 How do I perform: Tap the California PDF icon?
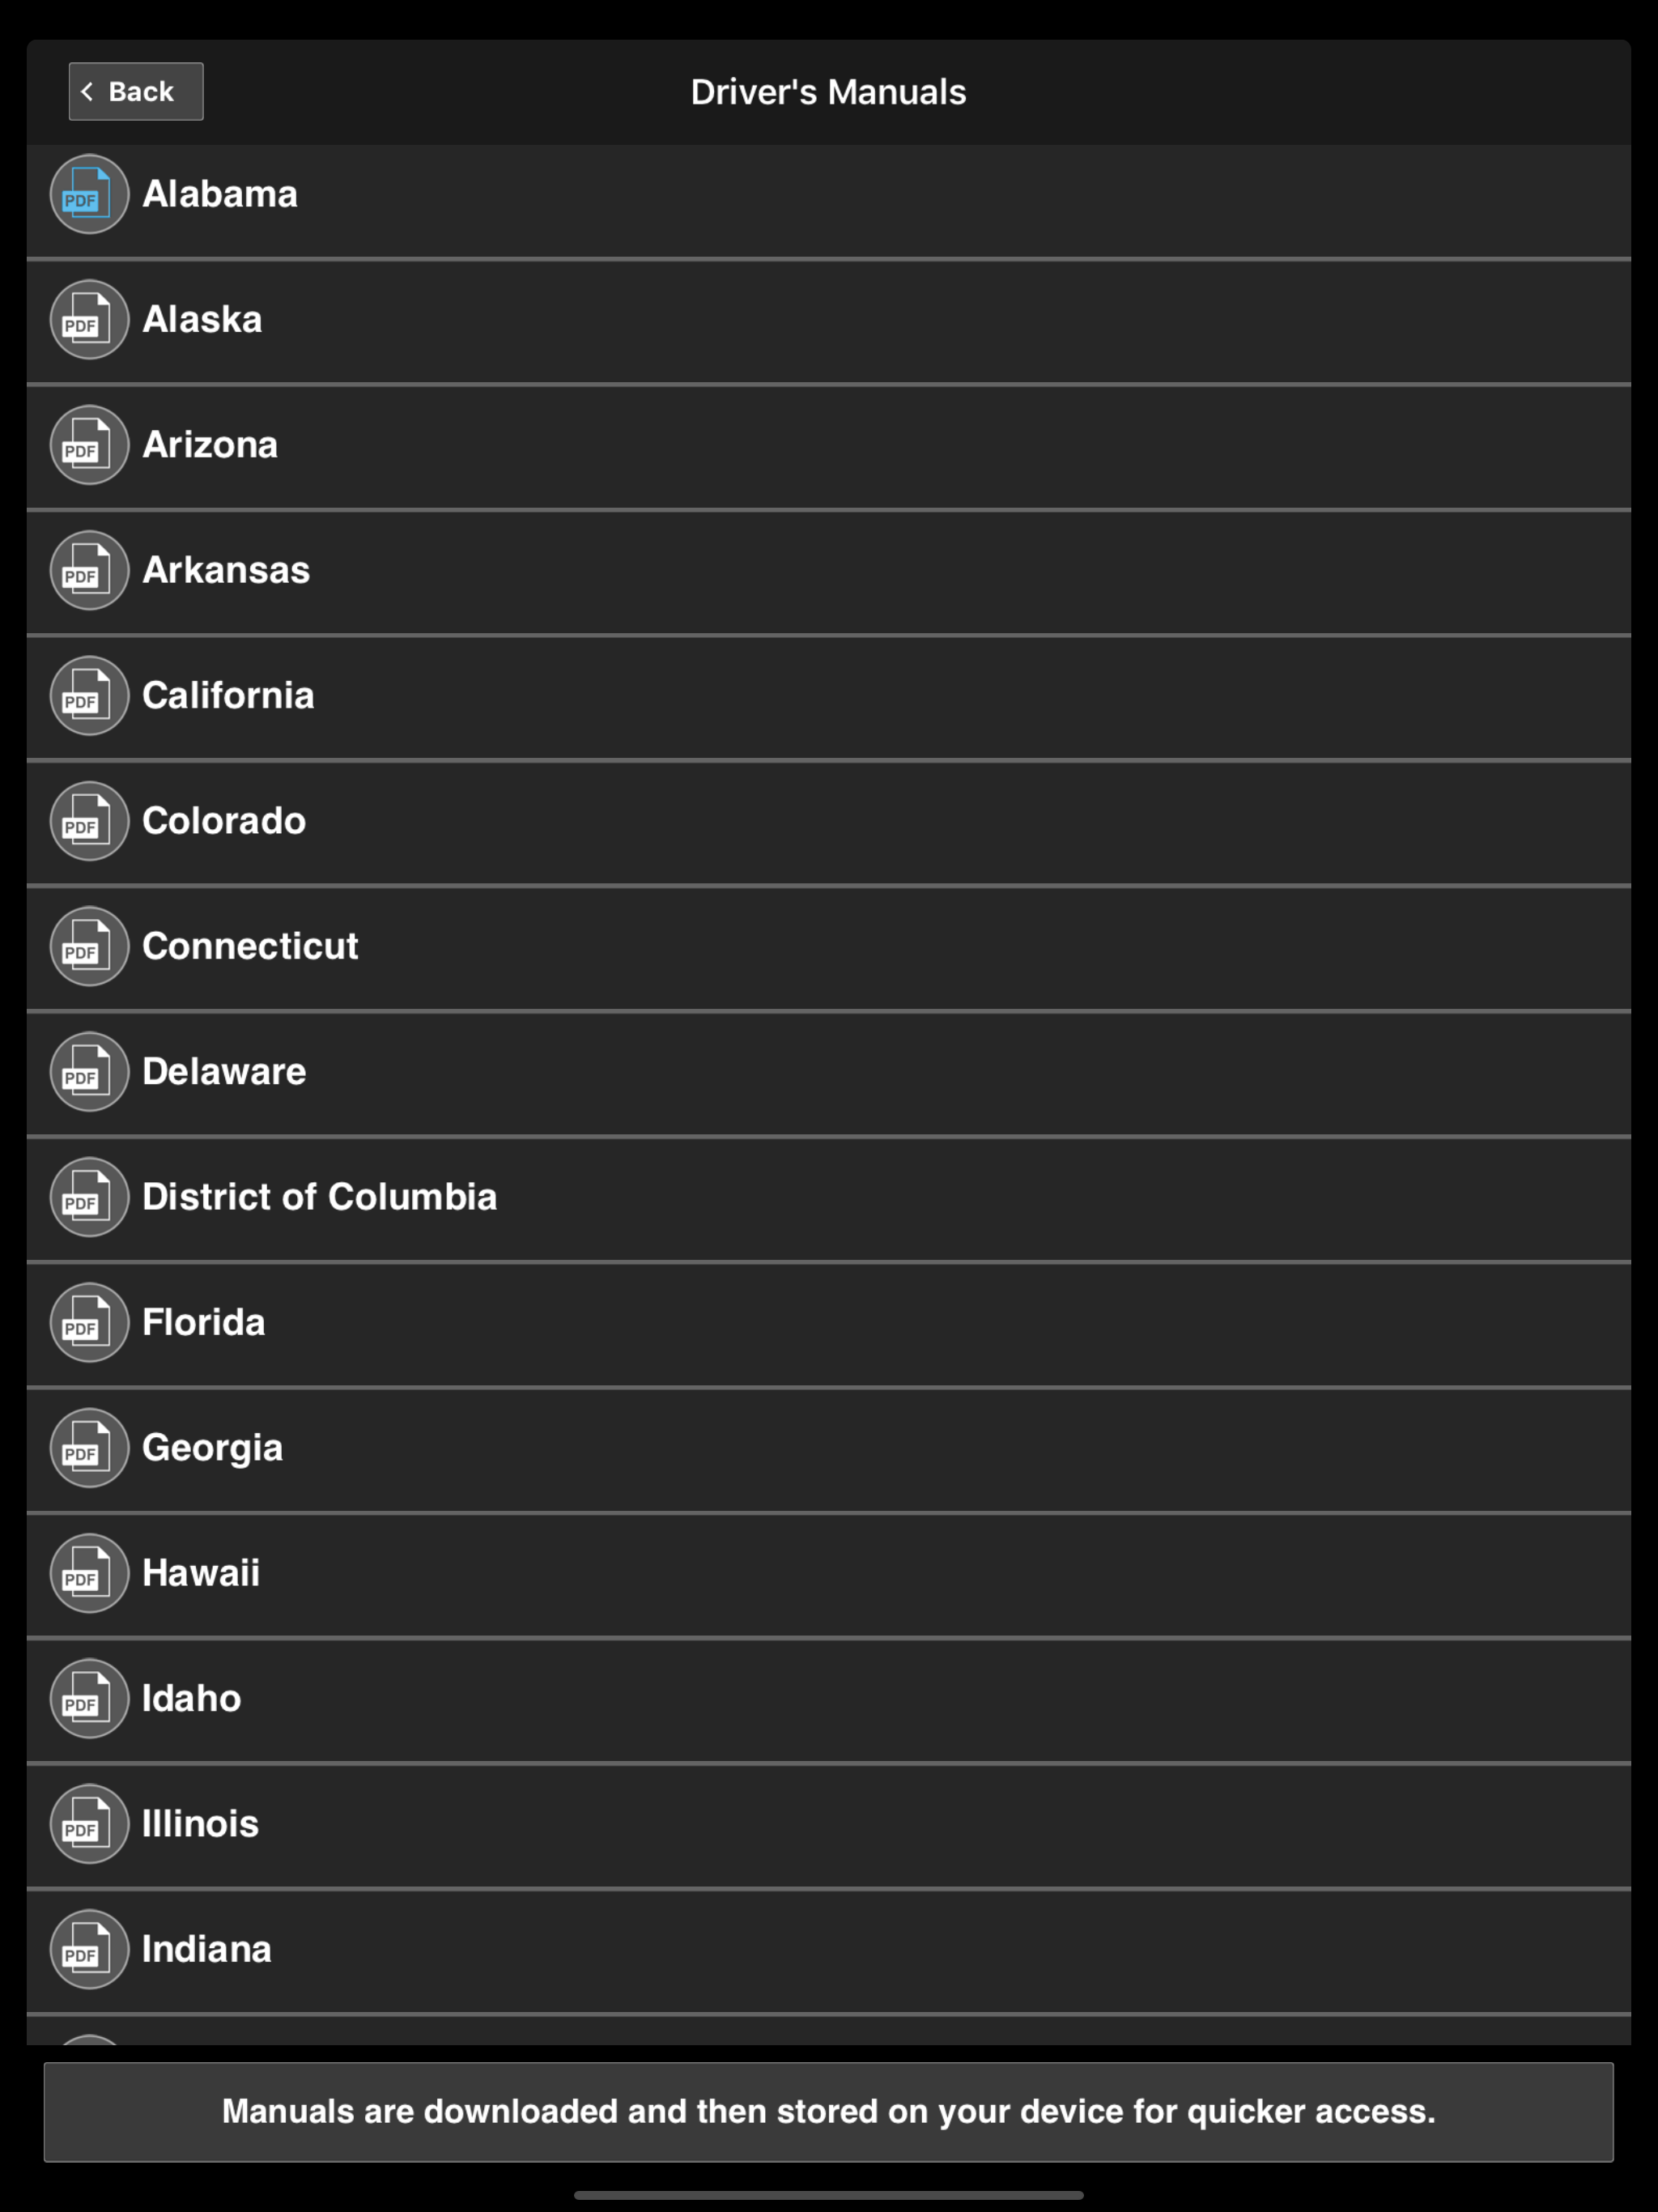[88, 695]
